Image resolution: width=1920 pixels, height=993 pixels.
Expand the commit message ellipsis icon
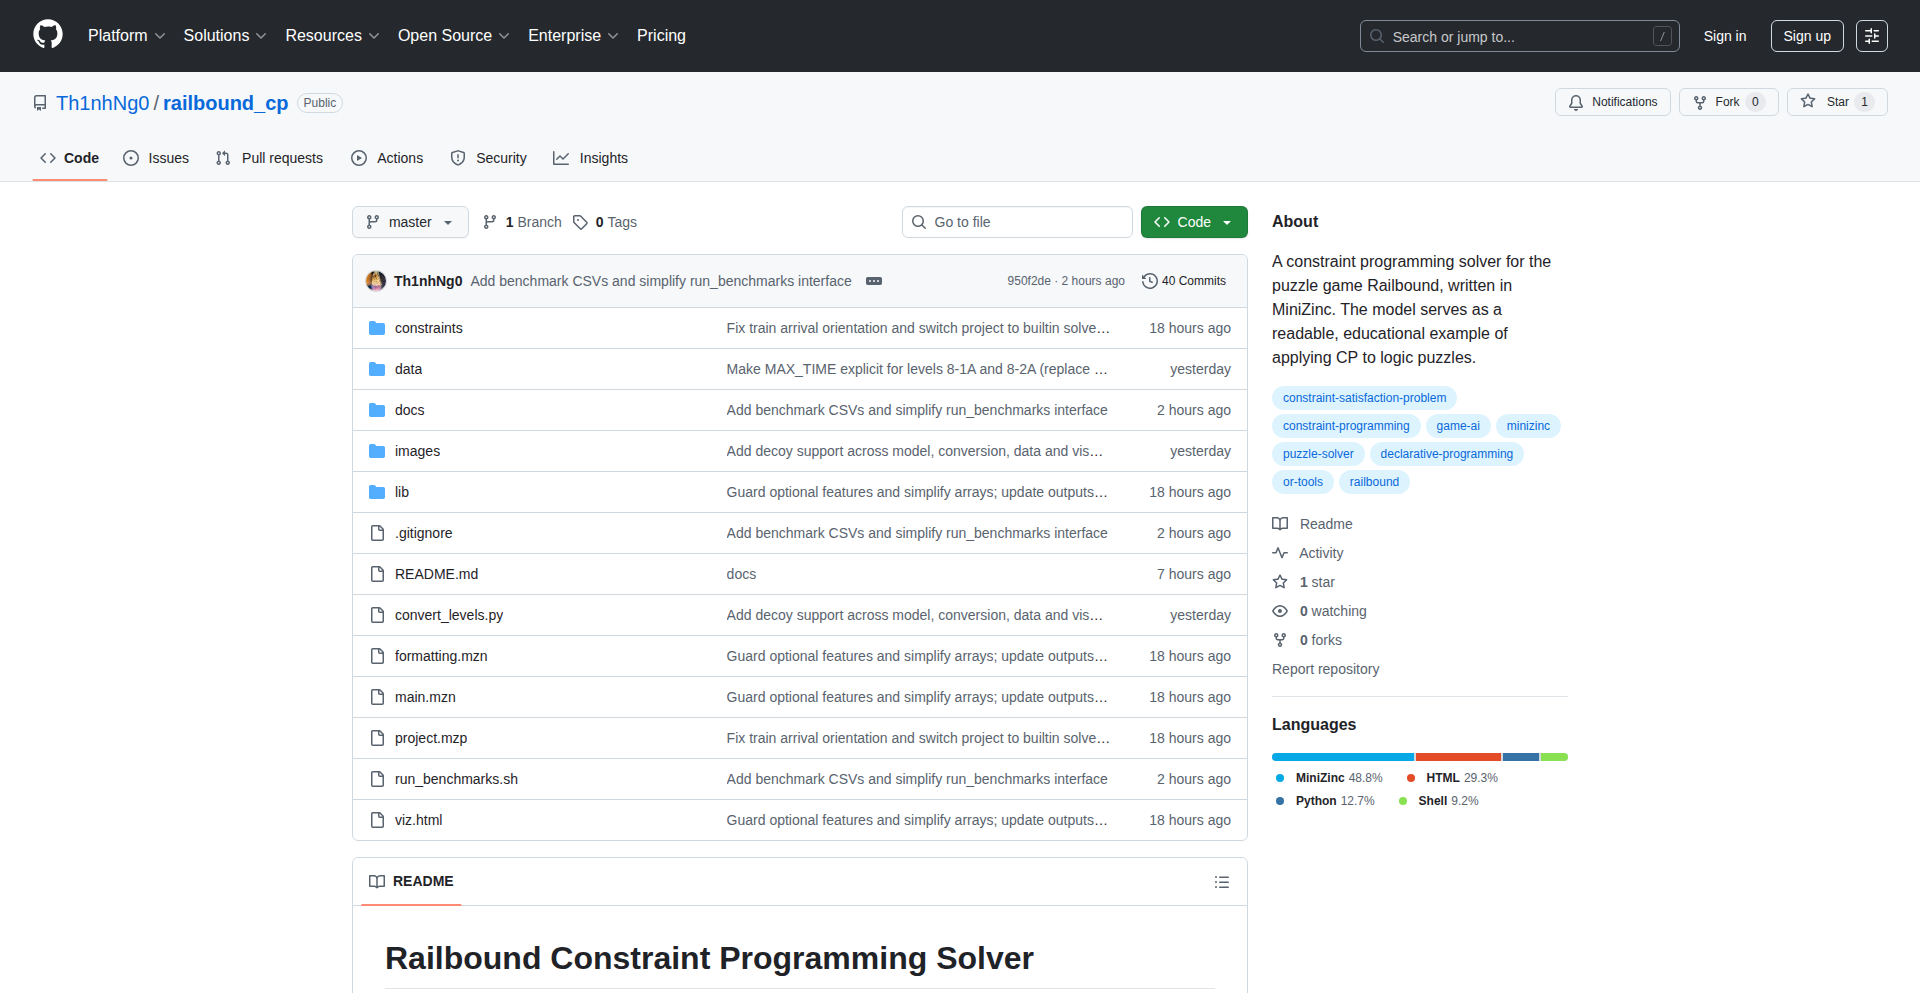pos(873,281)
